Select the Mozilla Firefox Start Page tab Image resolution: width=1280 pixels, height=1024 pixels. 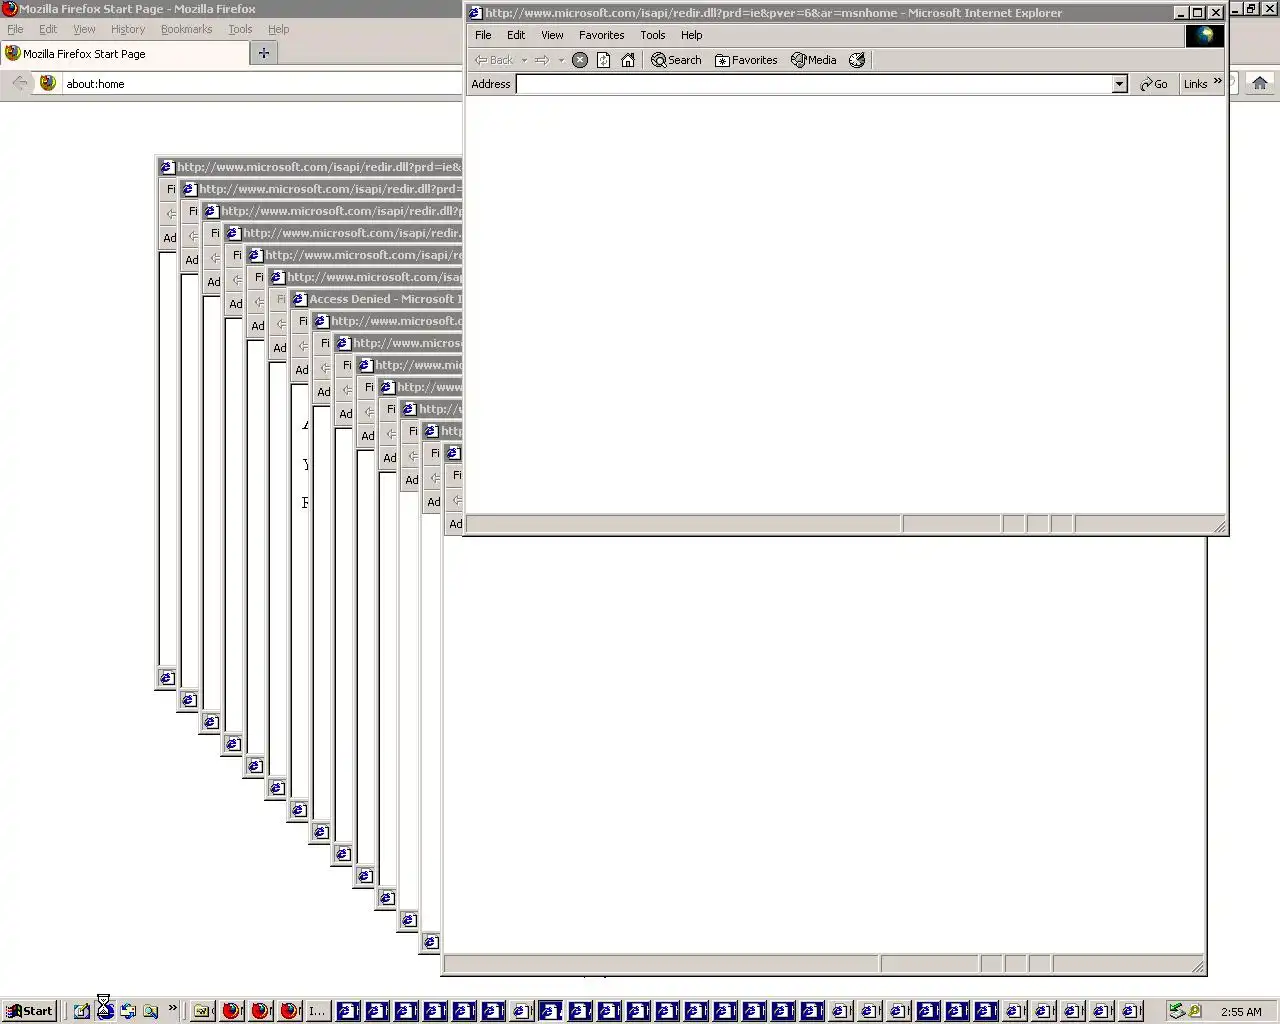pyautogui.click(x=124, y=54)
